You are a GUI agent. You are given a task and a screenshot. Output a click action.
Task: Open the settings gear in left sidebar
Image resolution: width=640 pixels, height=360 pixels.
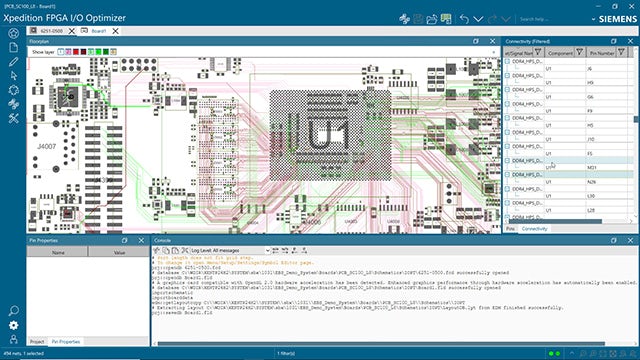(x=13, y=325)
